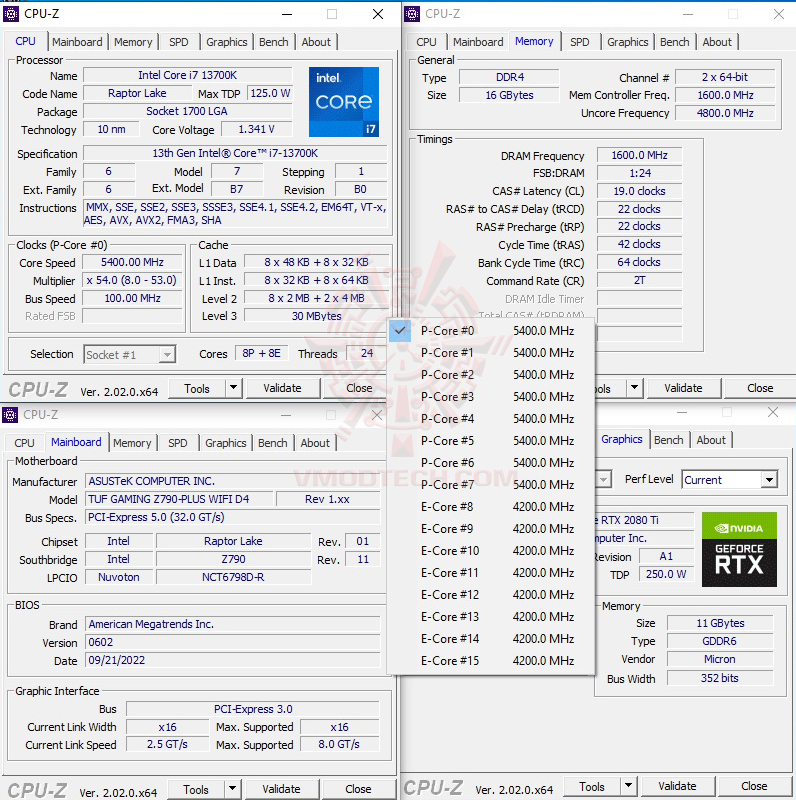Open SPD tab in Memory window
The height and width of the screenshot is (800, 796).
coord(580,42)
